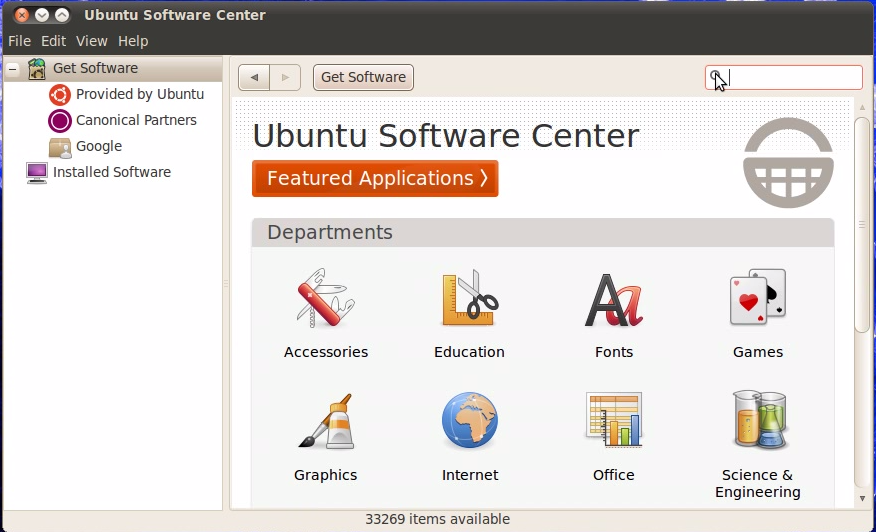Click the scrollbar up arrow
The image size is (876, 532).
[x=862, y=107]
